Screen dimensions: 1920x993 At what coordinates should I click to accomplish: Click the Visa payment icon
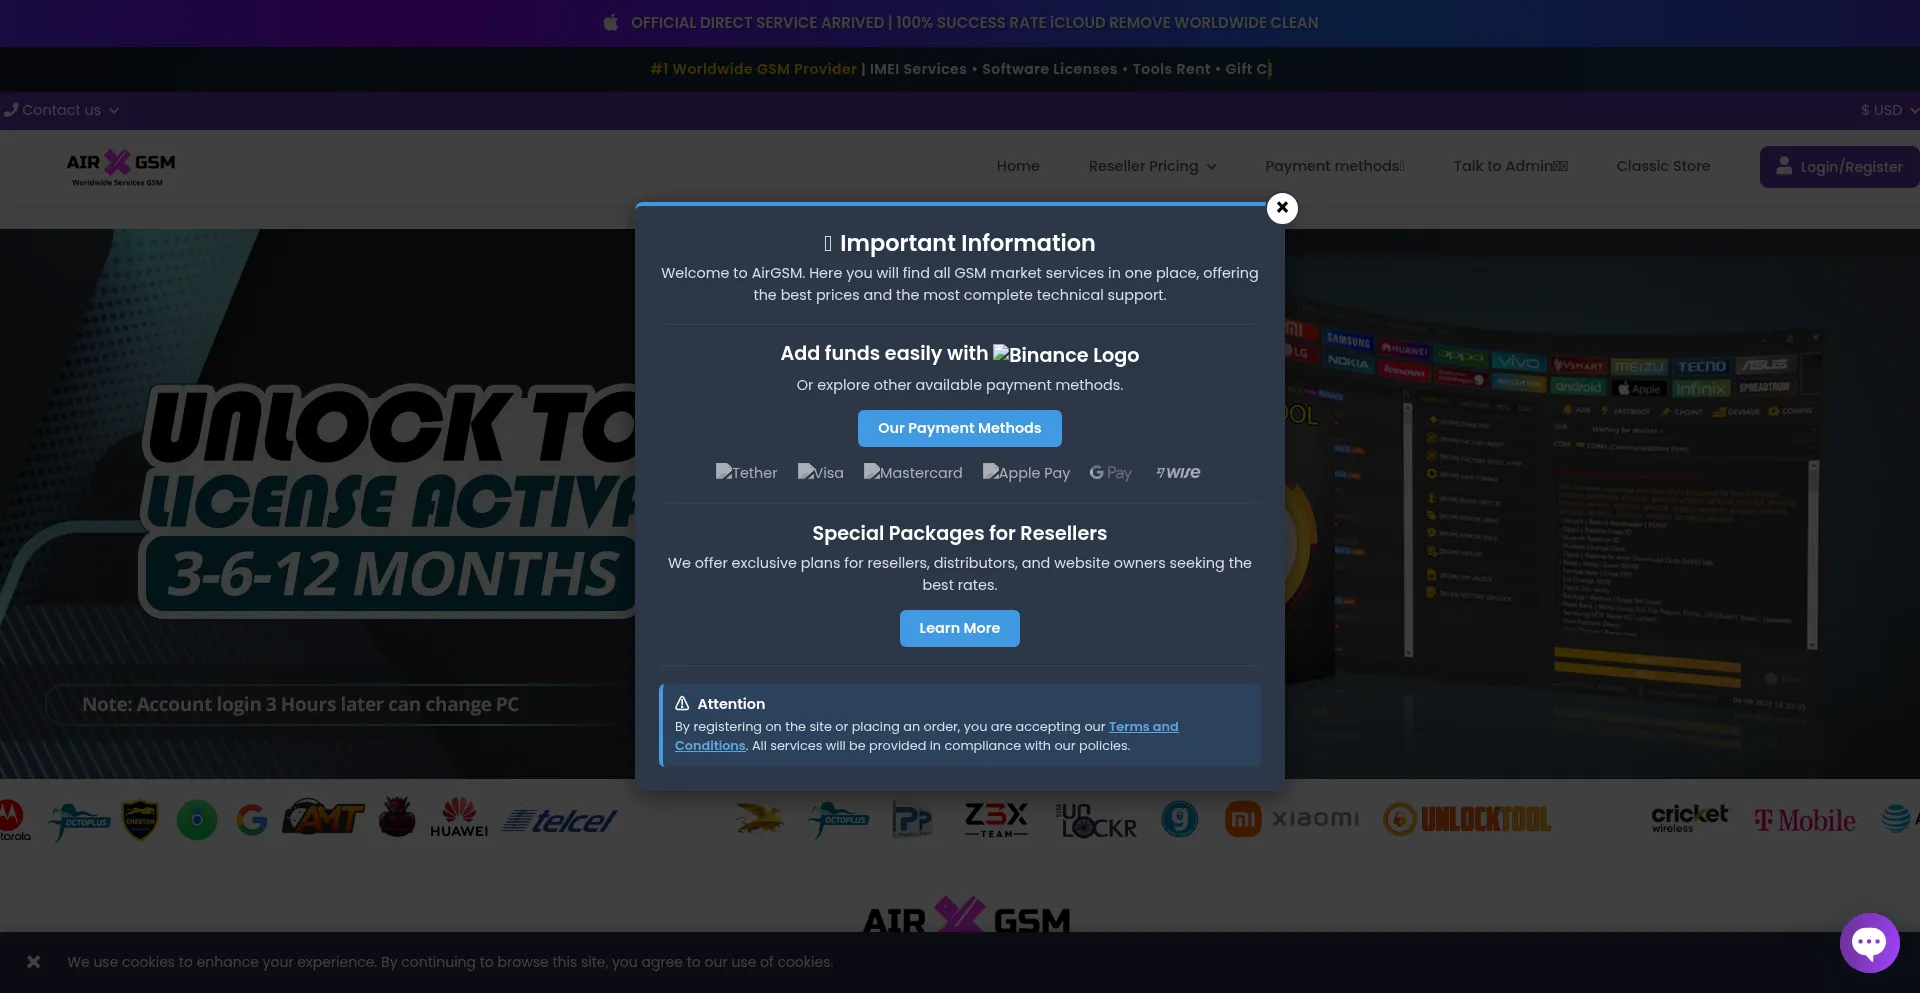[820, 473]
